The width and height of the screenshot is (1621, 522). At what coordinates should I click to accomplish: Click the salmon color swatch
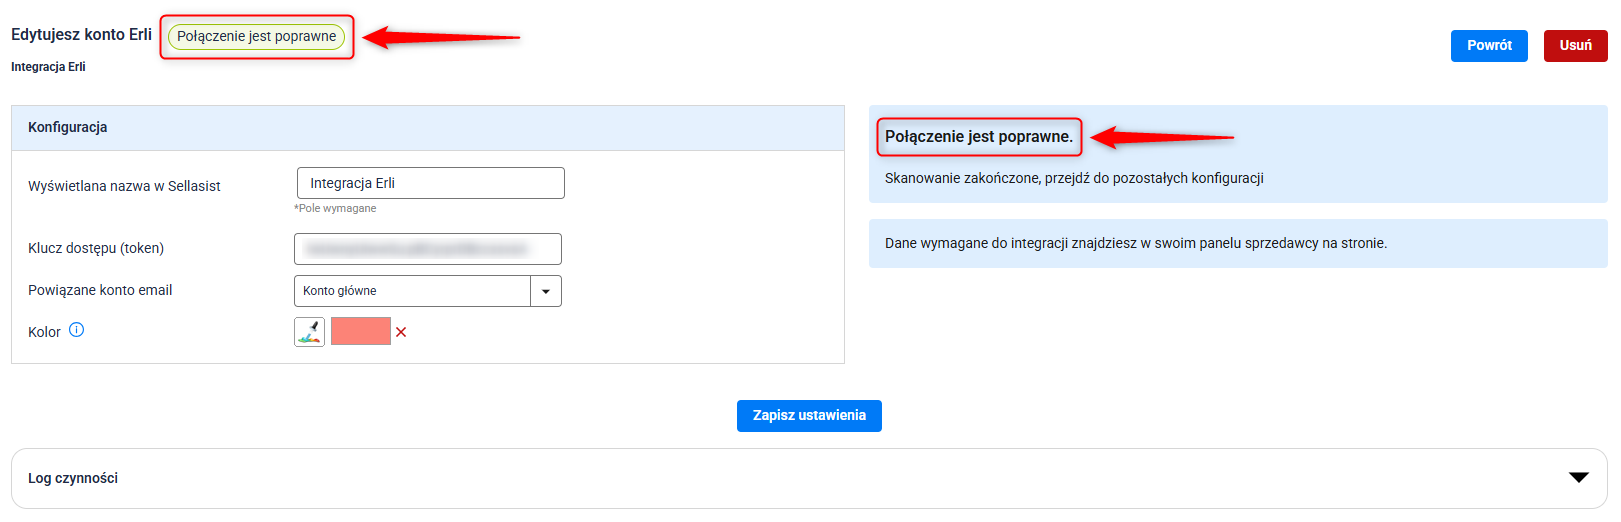tap(360, 331)
